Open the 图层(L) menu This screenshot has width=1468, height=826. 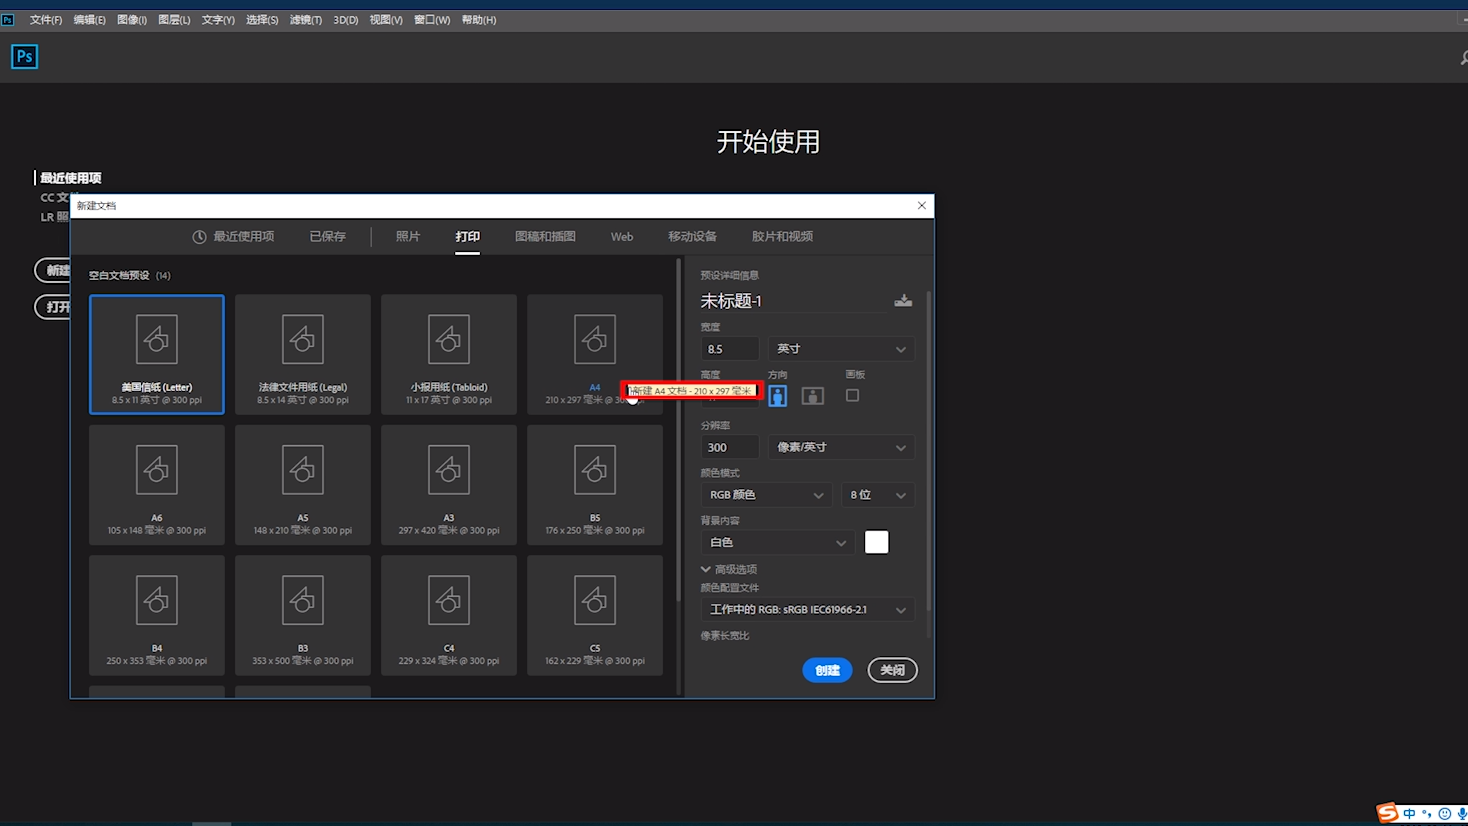pos(174,20)
